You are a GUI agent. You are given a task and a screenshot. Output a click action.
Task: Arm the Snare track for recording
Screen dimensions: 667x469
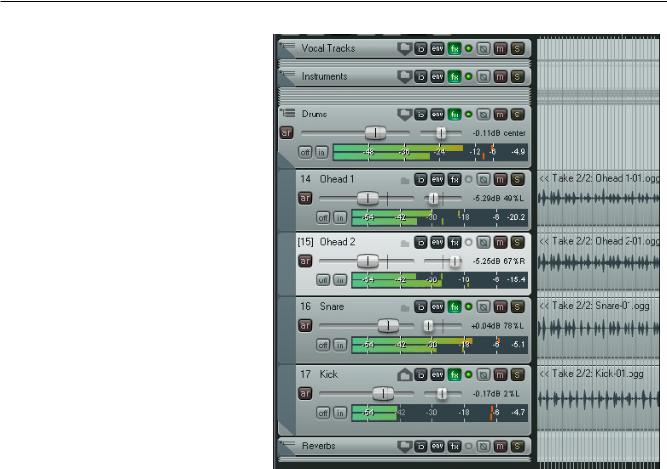(305, 325)
